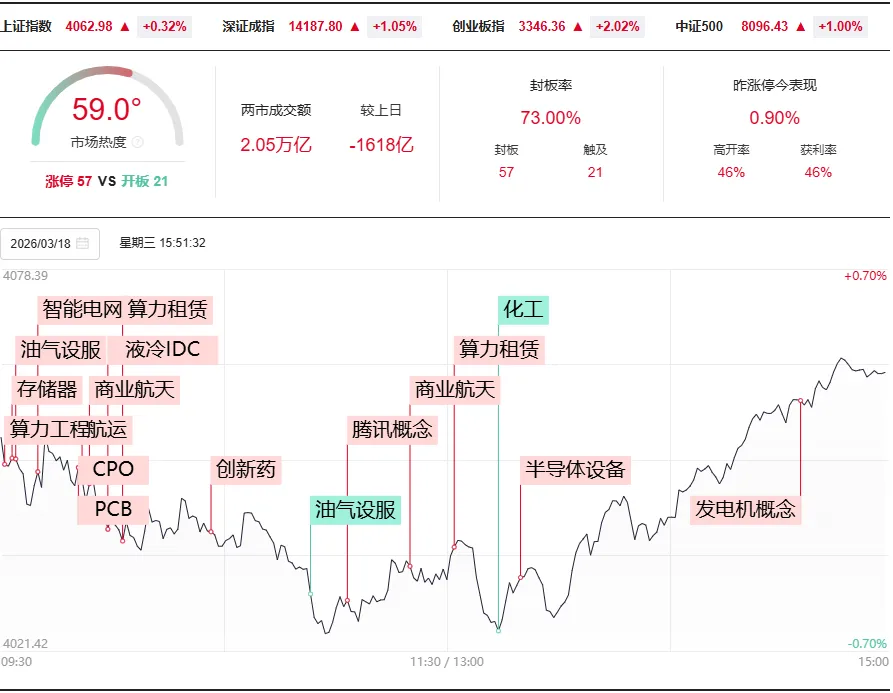
Task: Click the 开板 21 count label
Action: [x=145, y=182]
